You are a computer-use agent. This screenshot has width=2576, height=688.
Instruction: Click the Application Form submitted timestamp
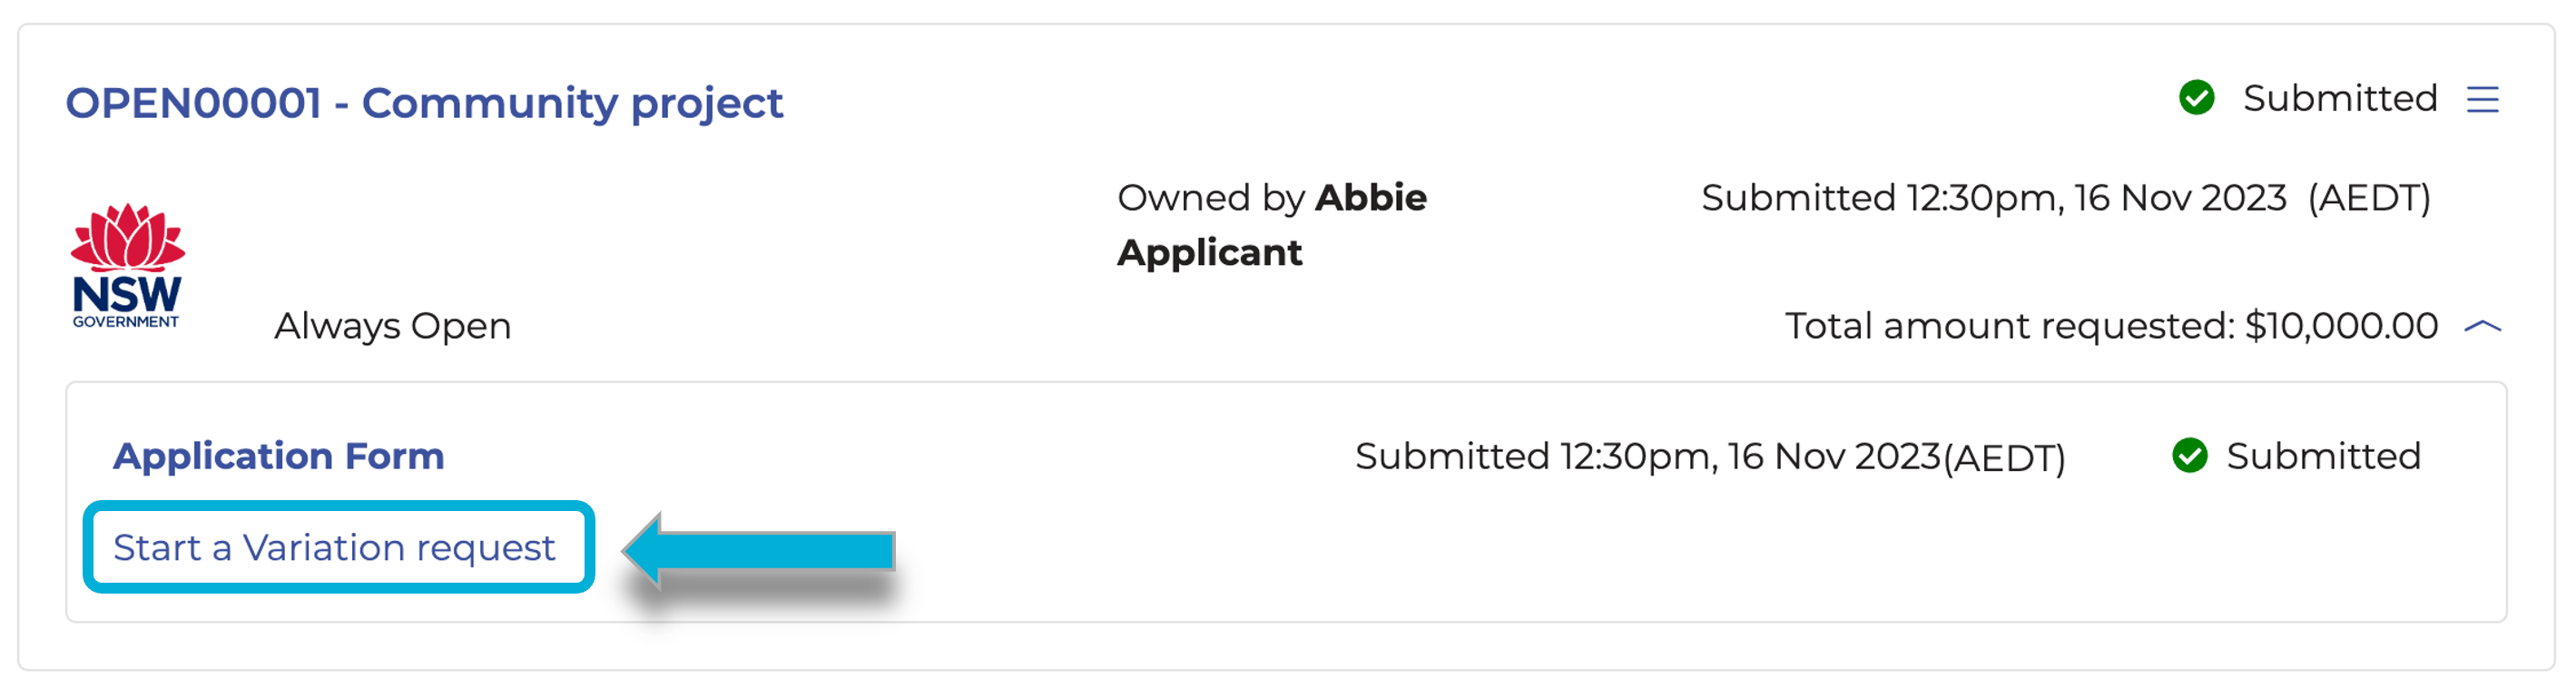[1710, 457]
